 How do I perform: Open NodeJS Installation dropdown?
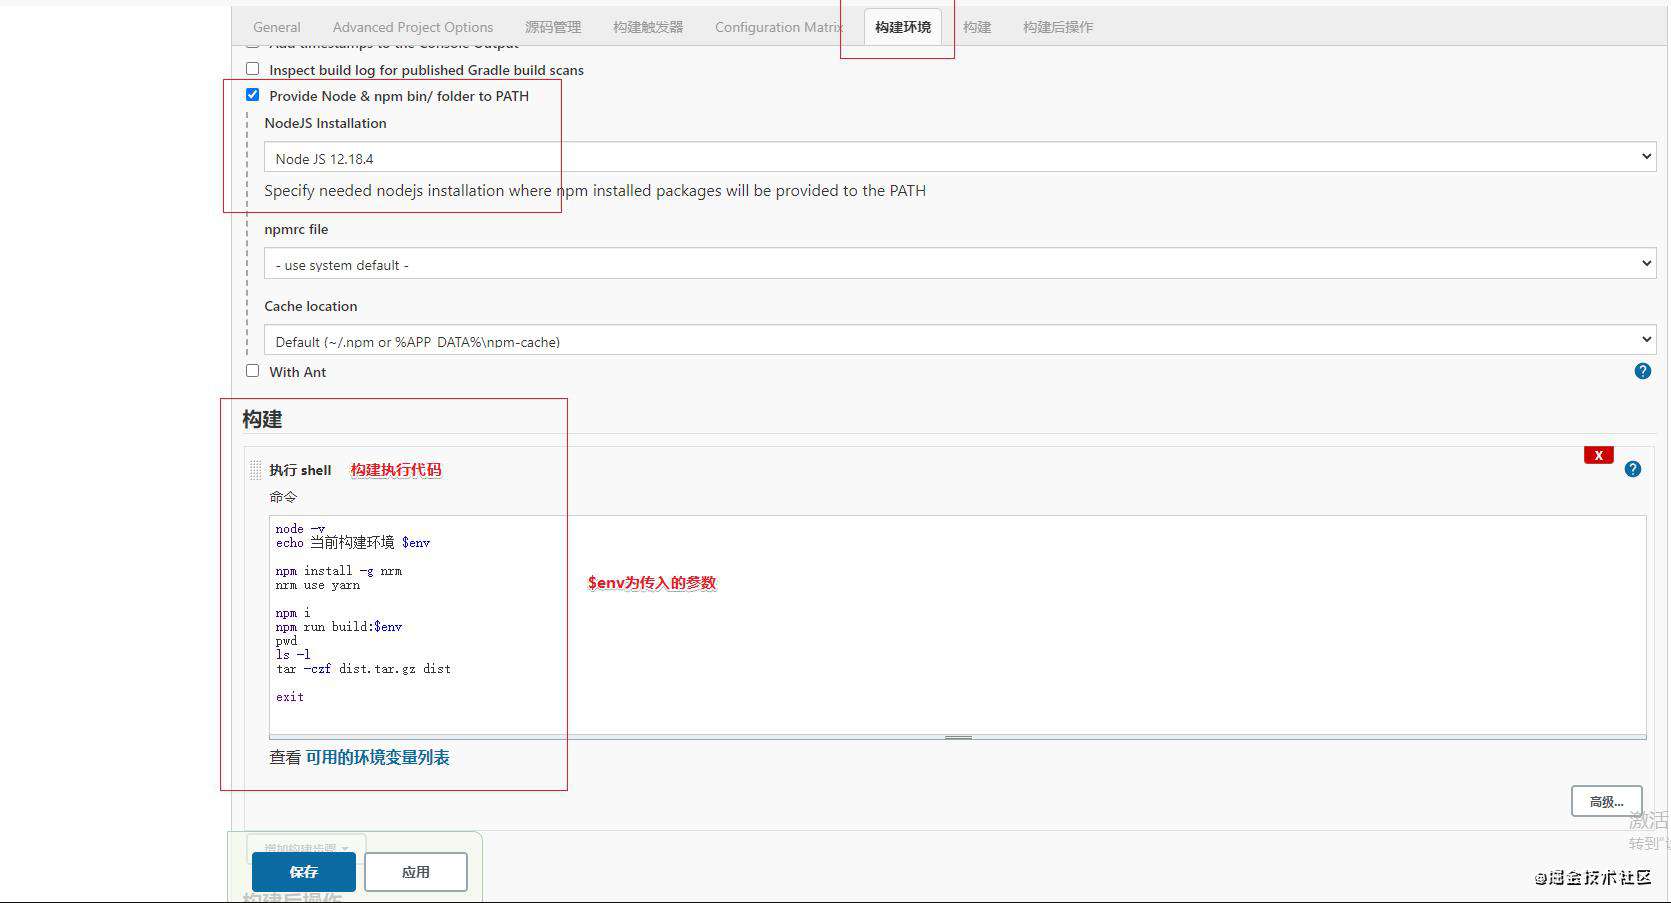(x=960, y=158)
